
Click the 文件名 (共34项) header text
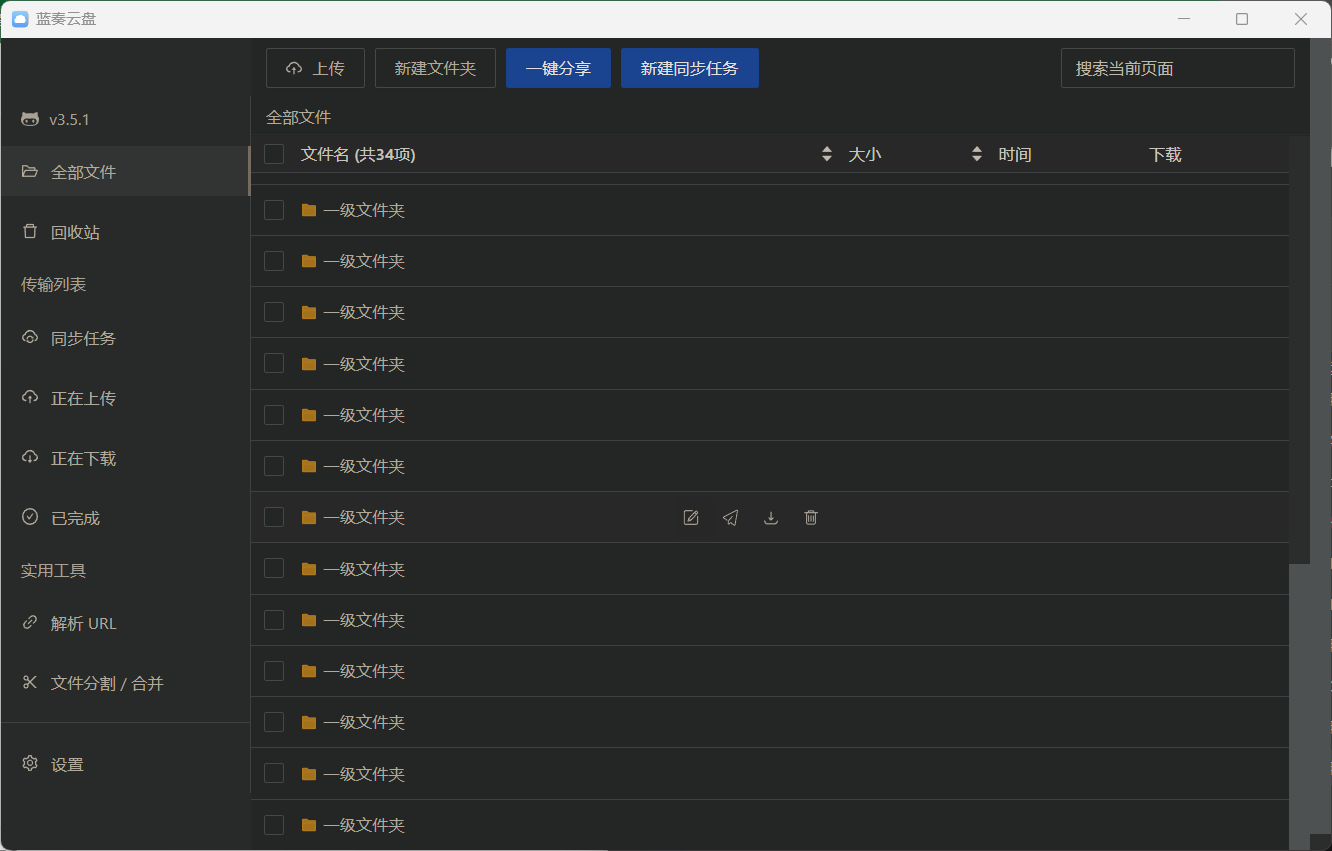(358, 154)
